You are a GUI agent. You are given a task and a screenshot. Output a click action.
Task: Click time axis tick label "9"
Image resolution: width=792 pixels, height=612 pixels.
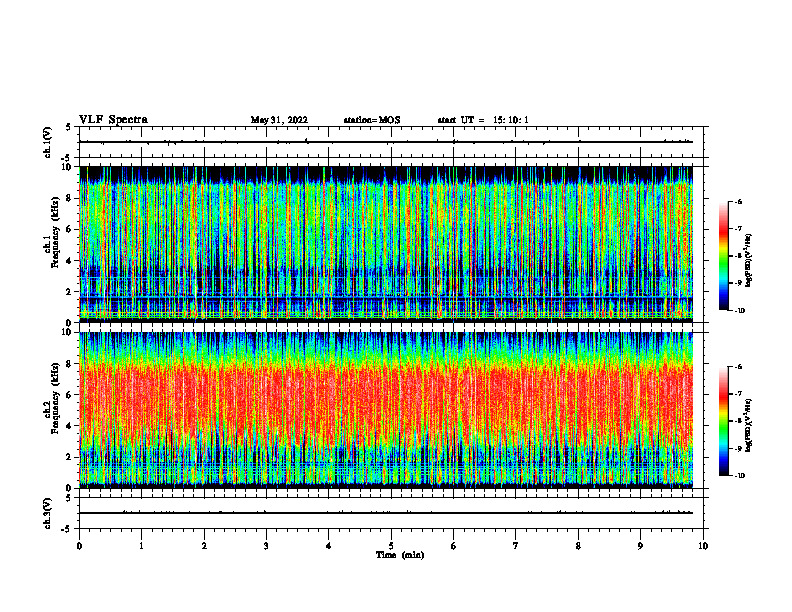point(640,546)
